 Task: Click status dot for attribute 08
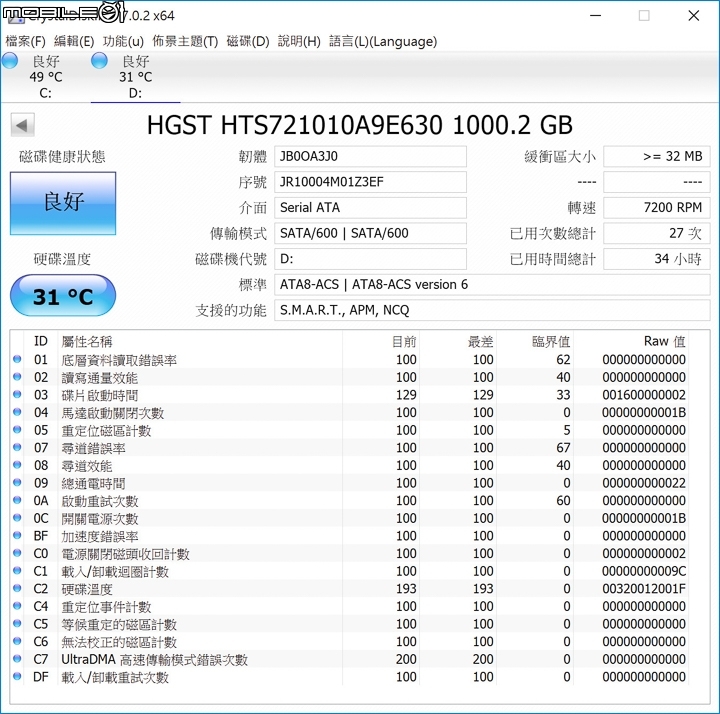pos(17,465)
